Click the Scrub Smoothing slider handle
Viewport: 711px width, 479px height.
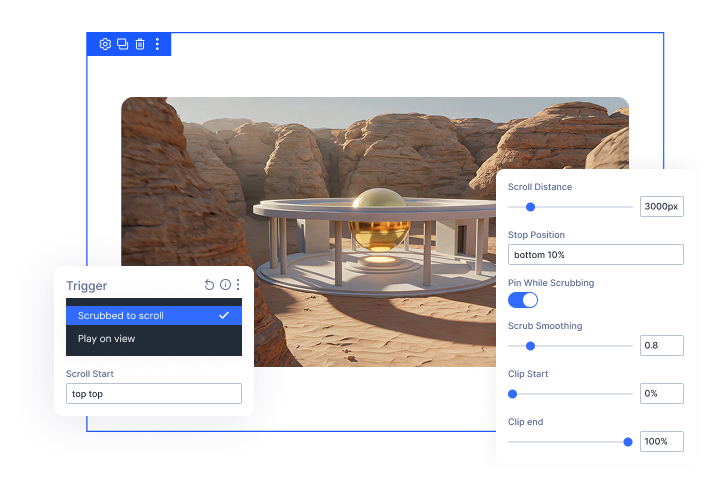530,346
